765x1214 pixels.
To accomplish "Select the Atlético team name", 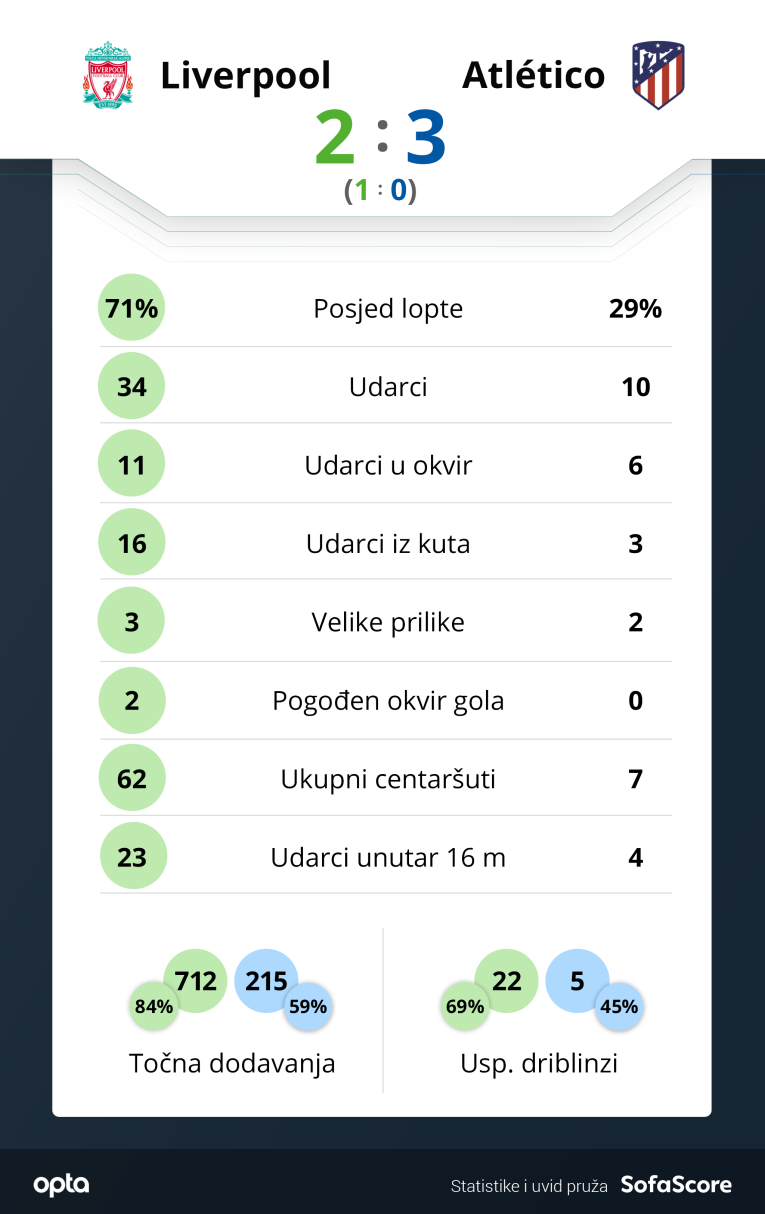I will 533,76.
